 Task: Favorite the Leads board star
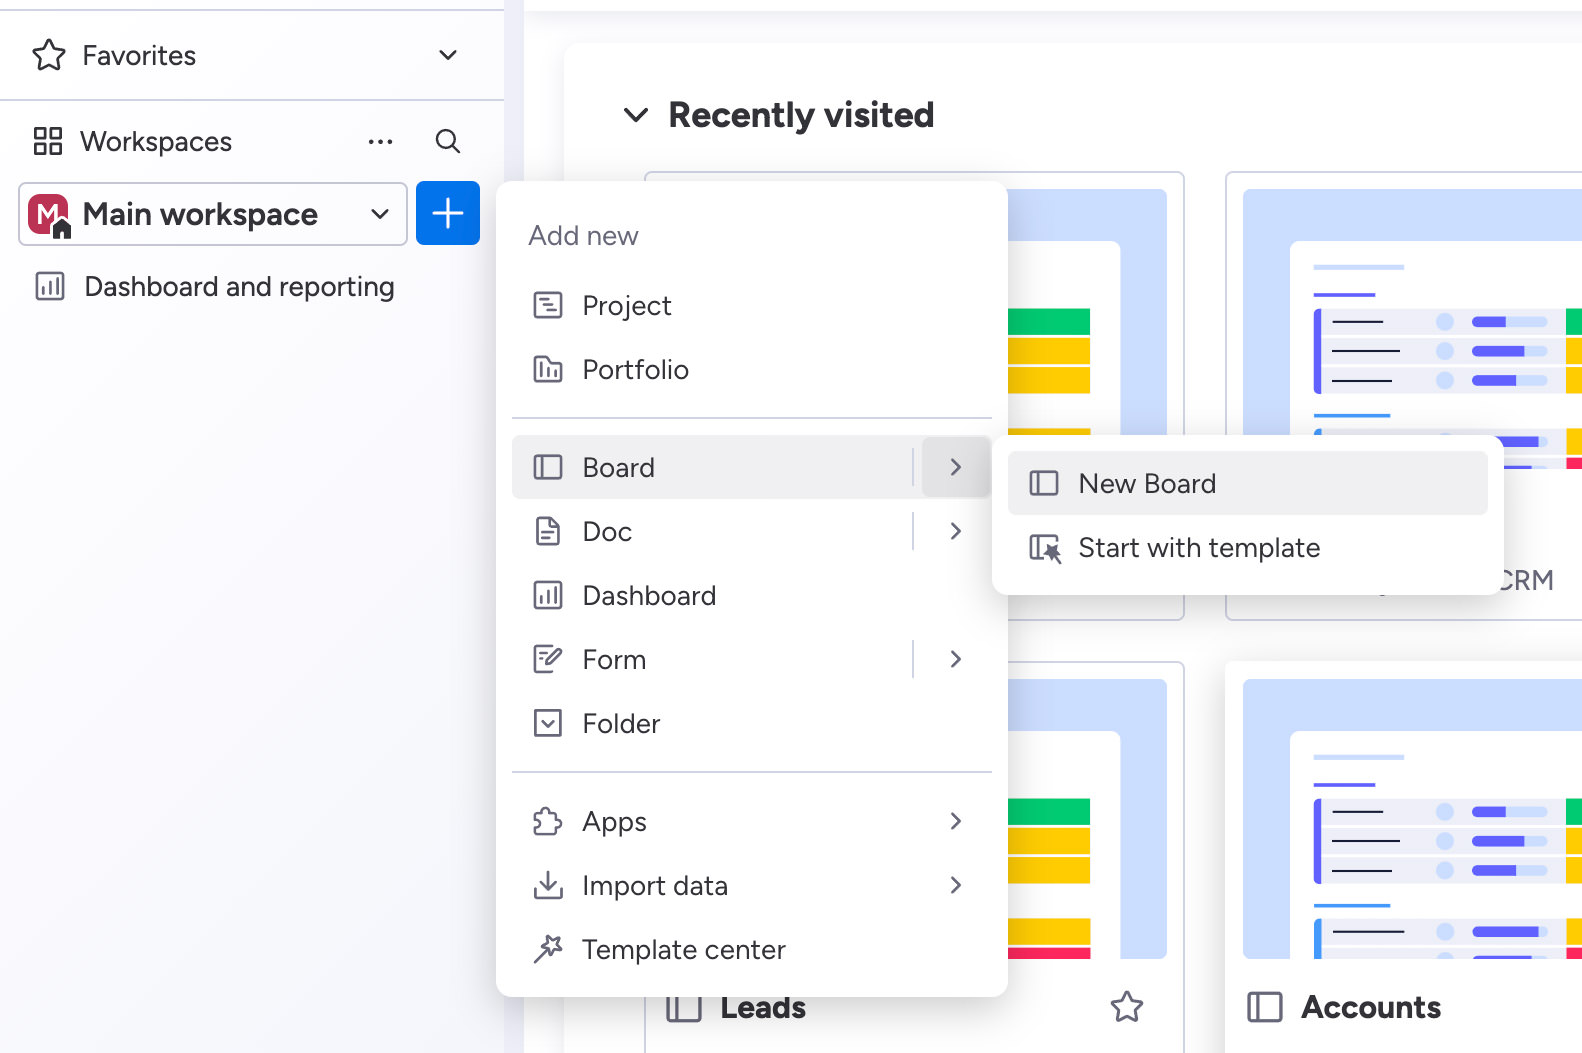click(x=1127, y=1007)
